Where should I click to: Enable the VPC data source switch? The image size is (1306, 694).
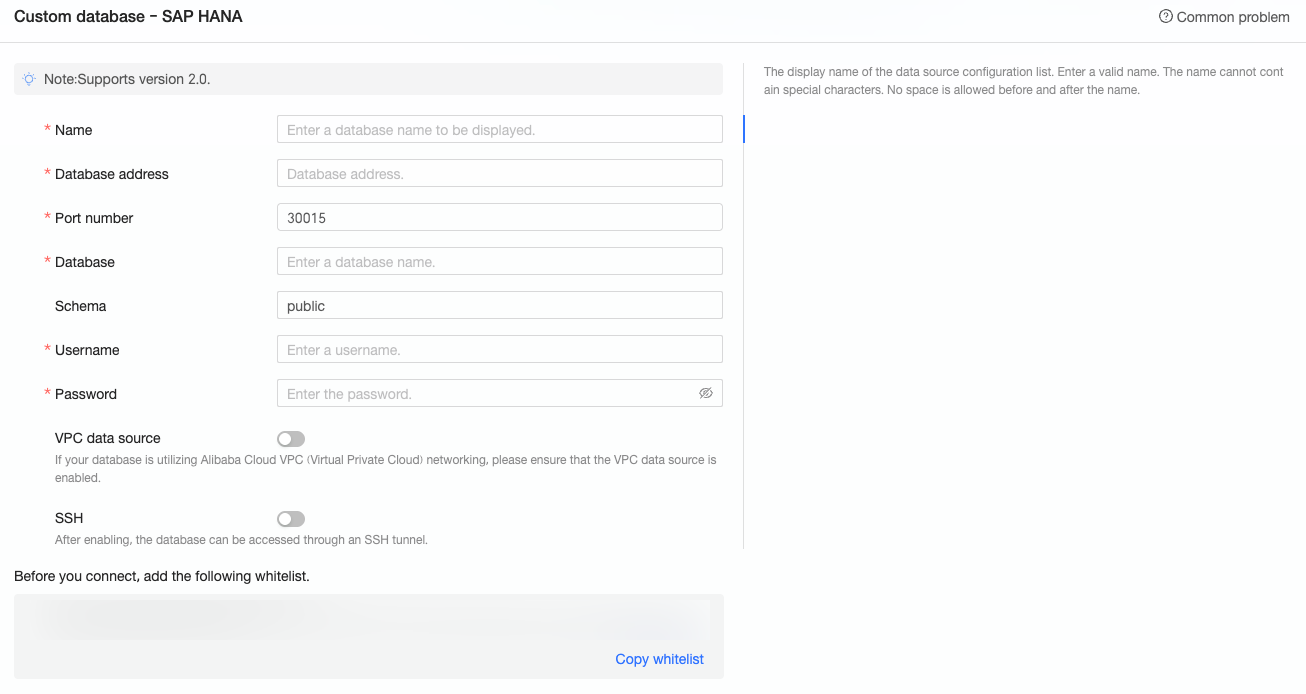coord(291,439)
